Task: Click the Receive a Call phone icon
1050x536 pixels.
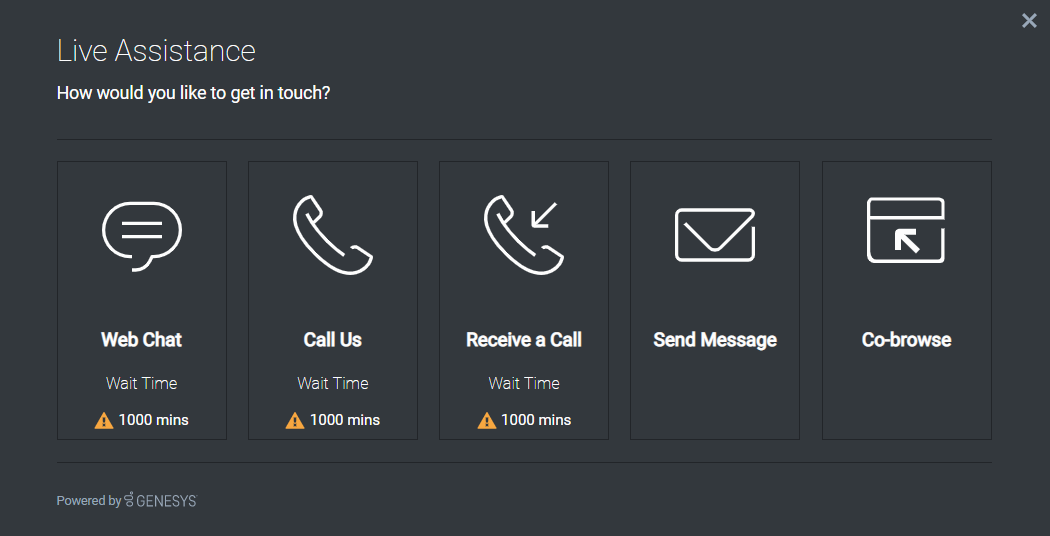Action: coord(524,234)
